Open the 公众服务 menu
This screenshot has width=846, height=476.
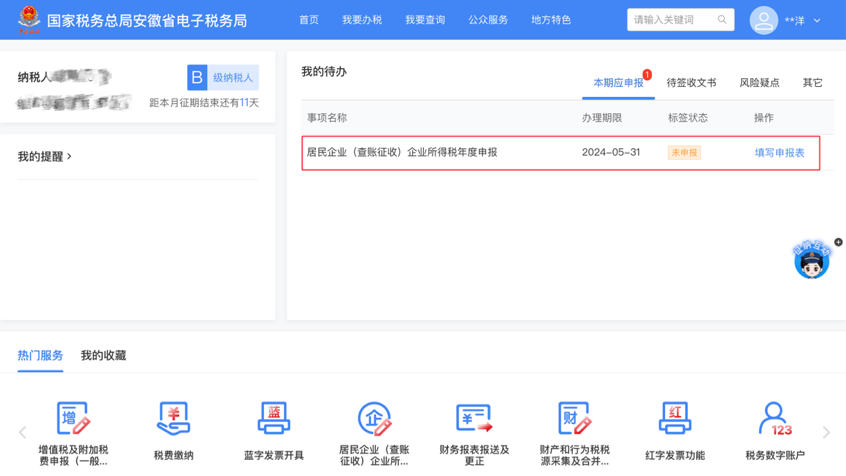click(x=488, y=20)
